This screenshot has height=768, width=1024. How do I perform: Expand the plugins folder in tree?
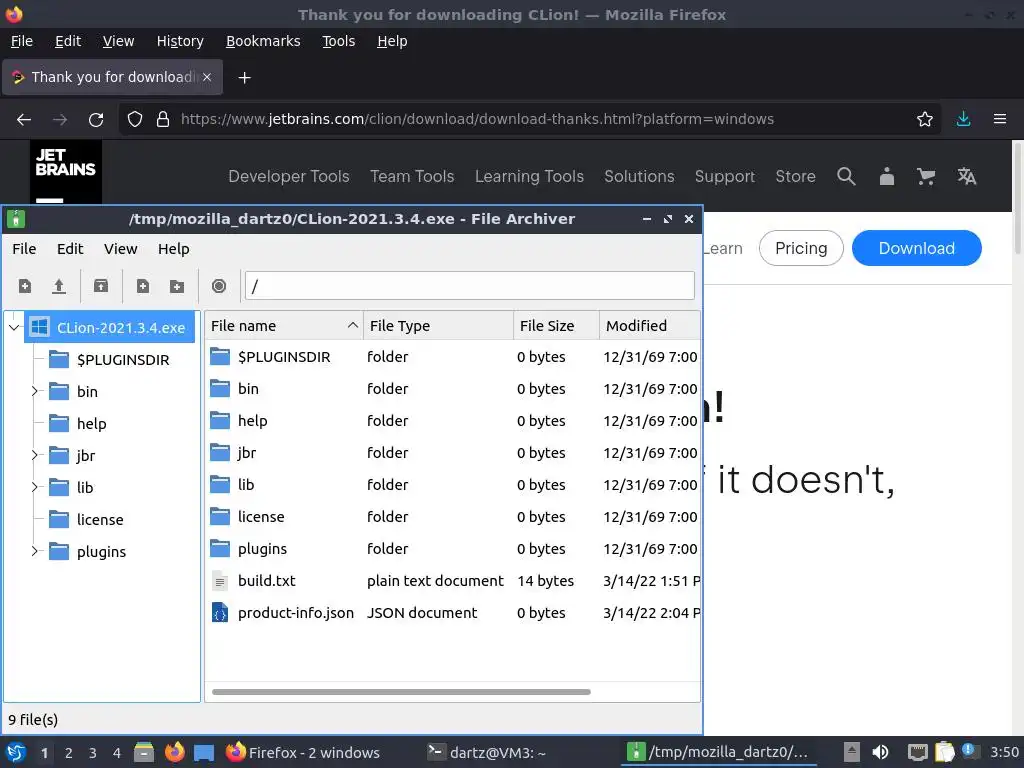click(35, 551)
